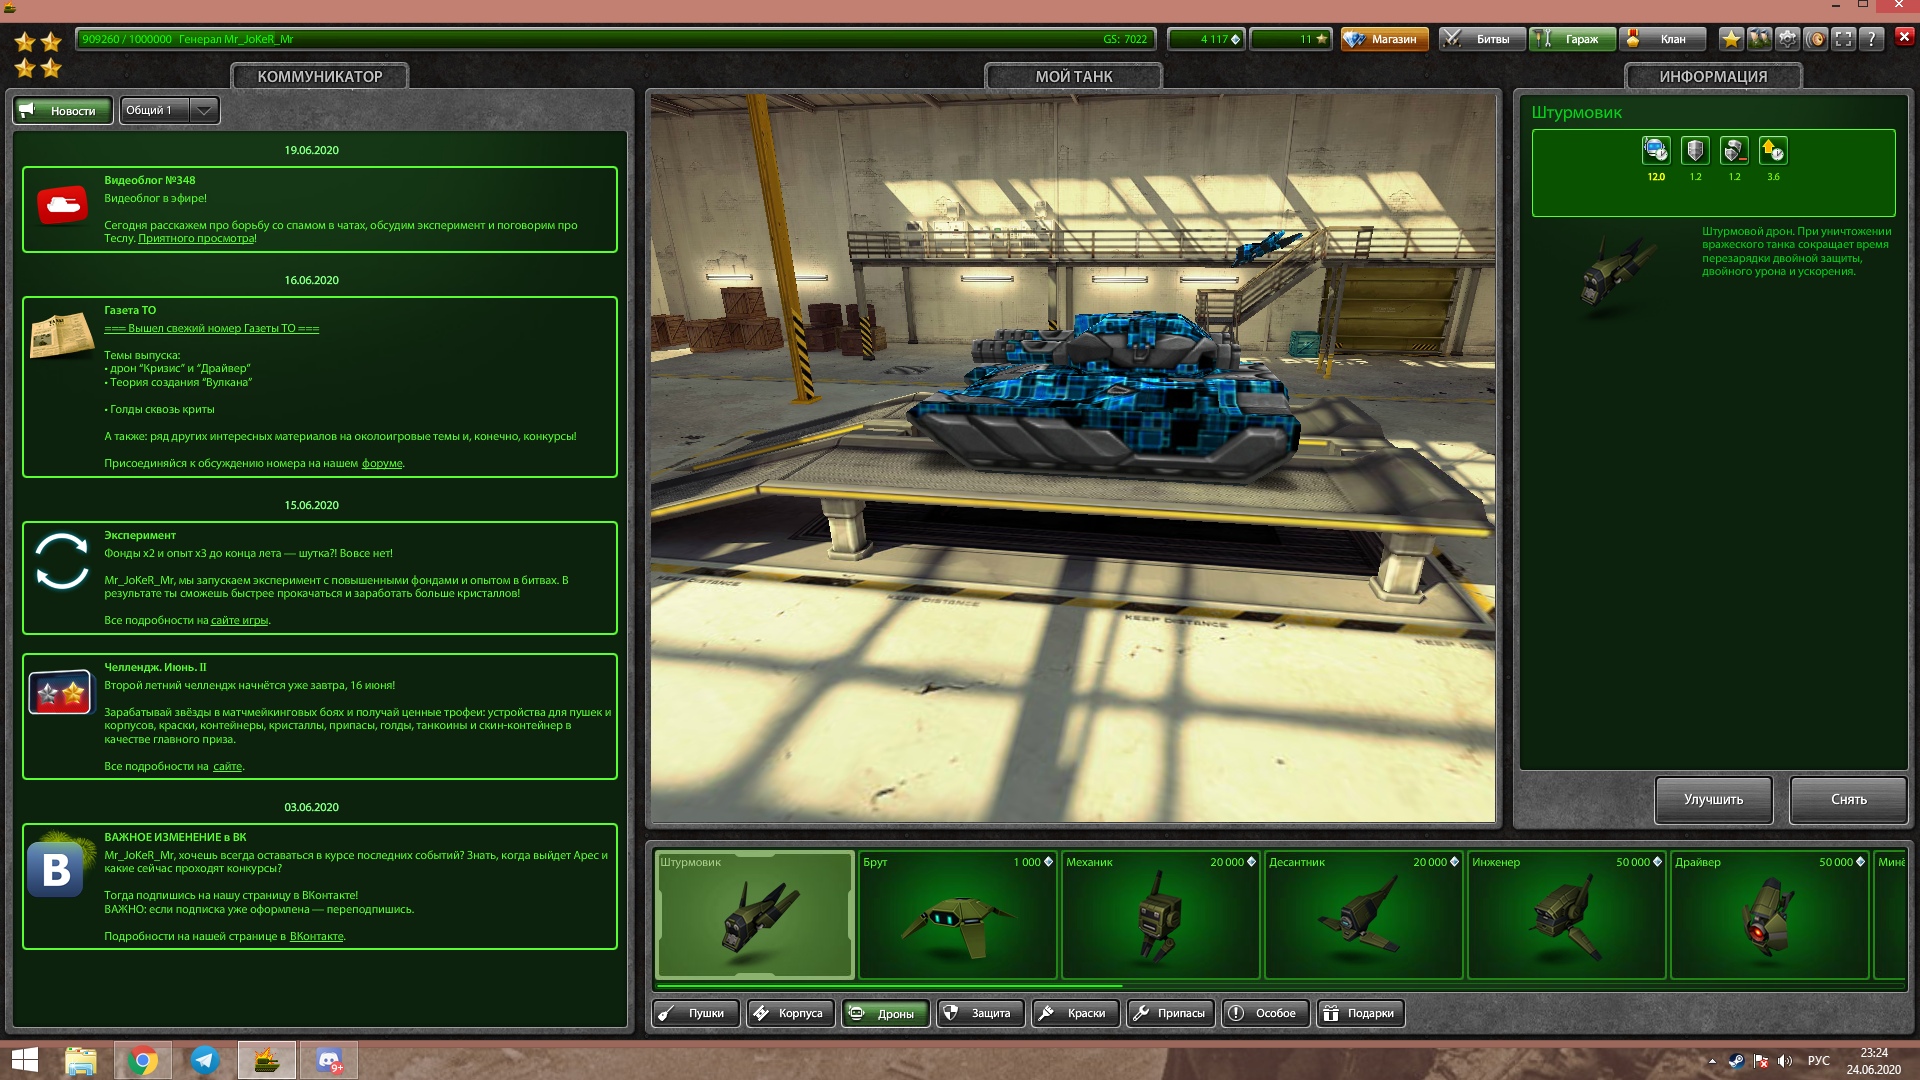Viewport: 1920px width, 1080px height.
Task: Click the VK logo news icon
Action: pos(55,869)
